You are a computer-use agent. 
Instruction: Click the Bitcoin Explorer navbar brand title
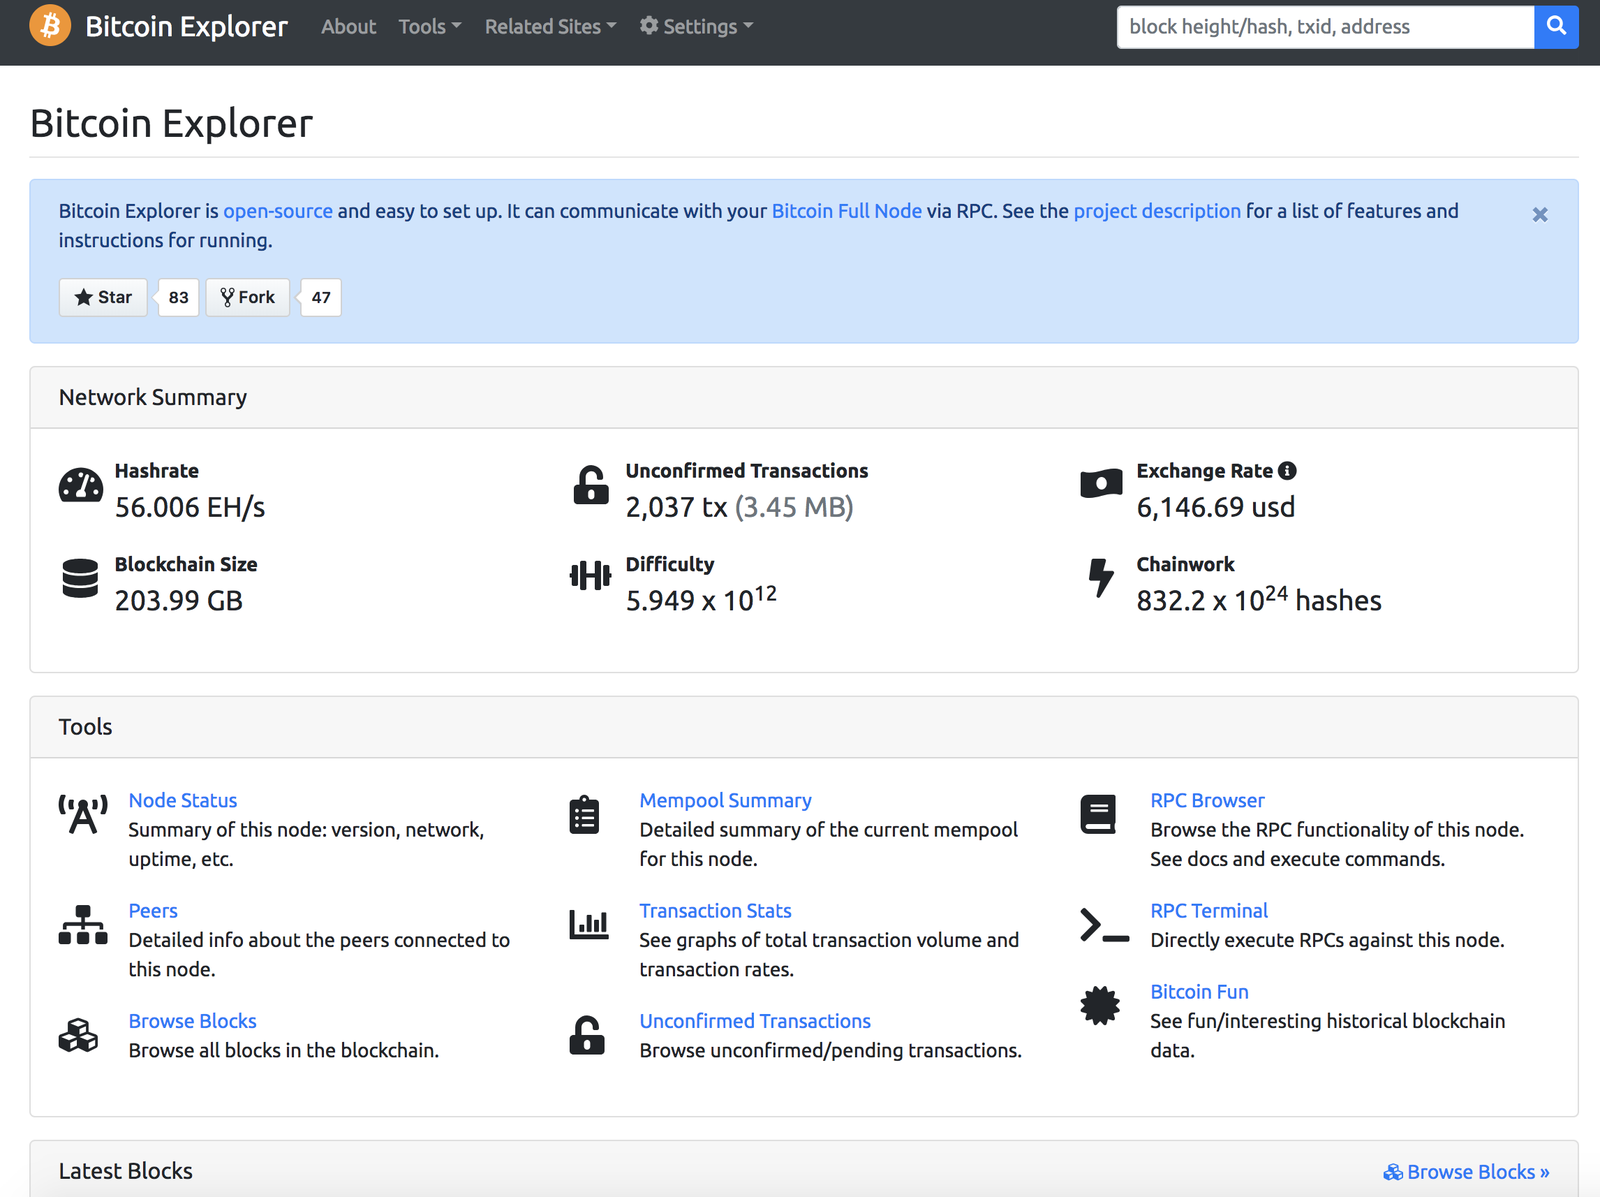(187, 26)
